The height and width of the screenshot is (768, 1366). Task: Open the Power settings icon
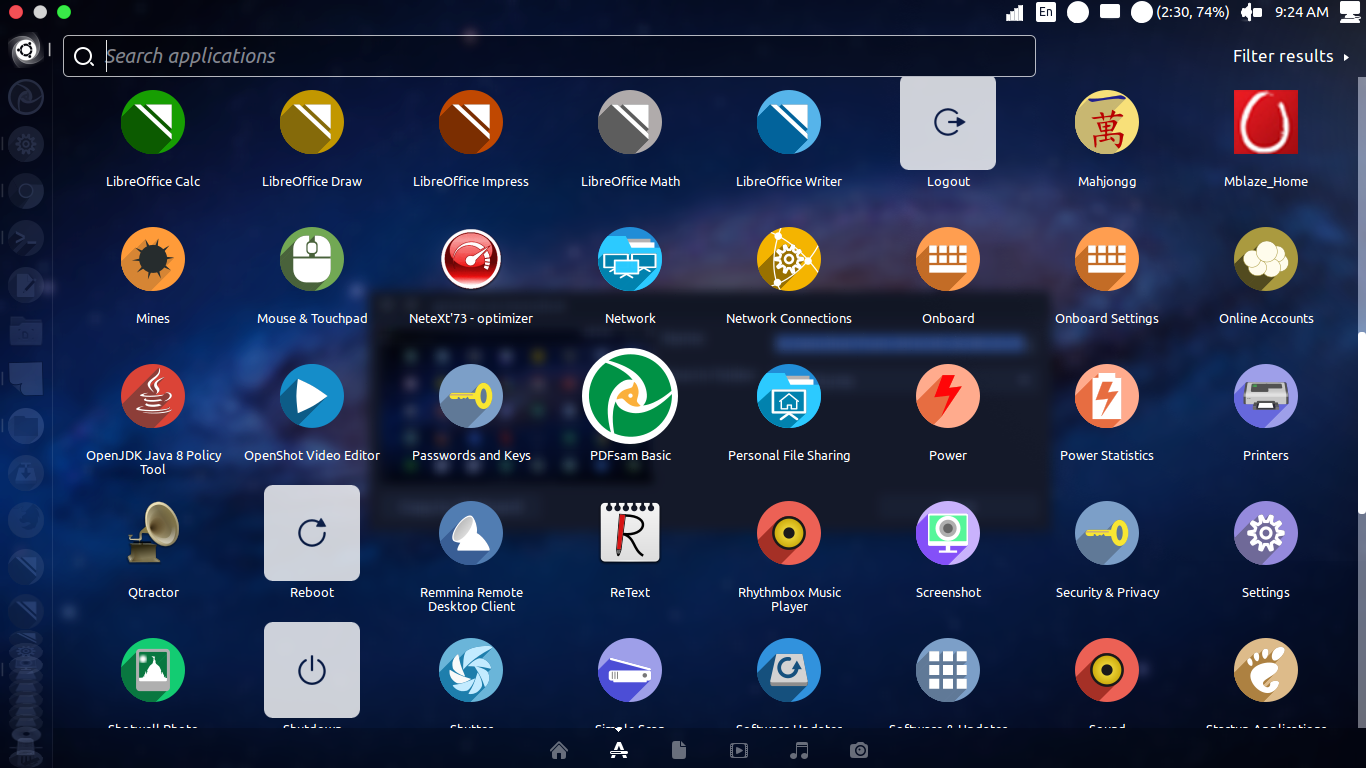pos(948,396)
